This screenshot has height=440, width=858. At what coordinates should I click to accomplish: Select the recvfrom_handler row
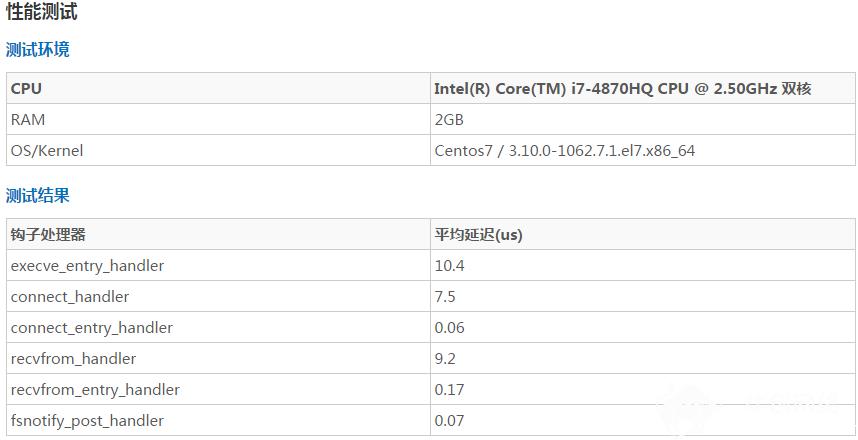coord(431,358)
